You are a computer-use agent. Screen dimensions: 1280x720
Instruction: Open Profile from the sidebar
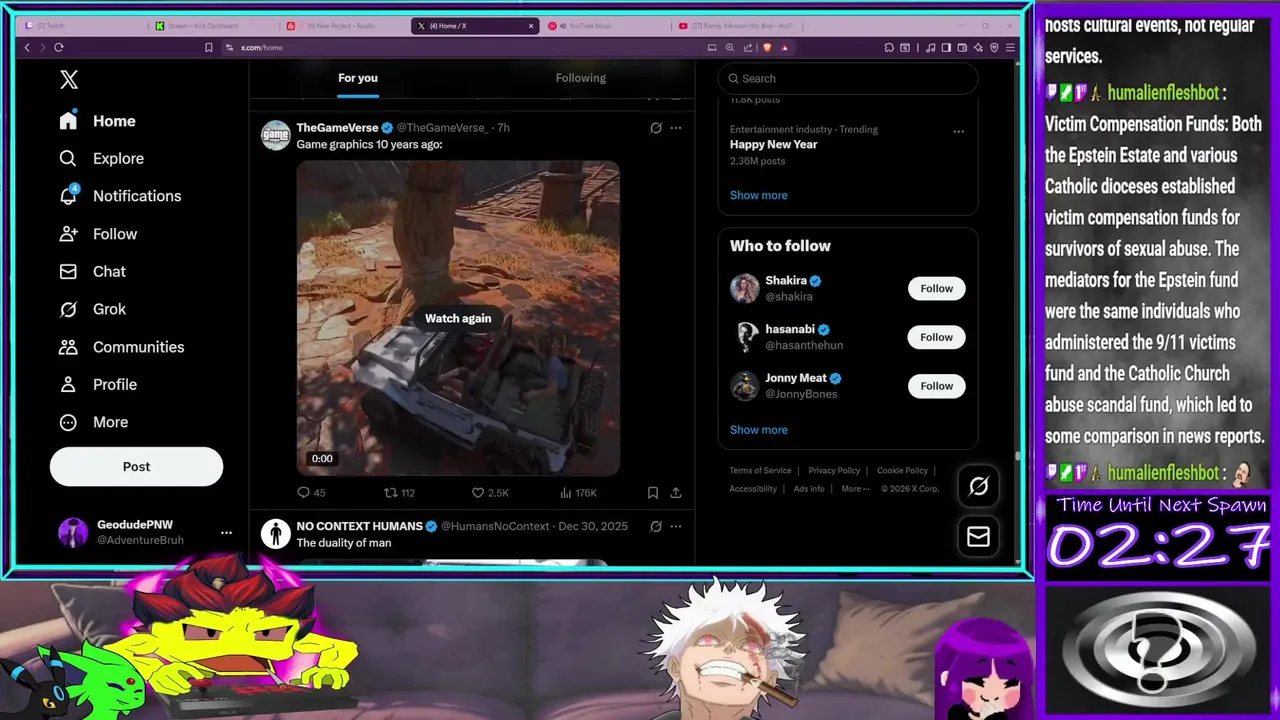(x=98, y=384)
